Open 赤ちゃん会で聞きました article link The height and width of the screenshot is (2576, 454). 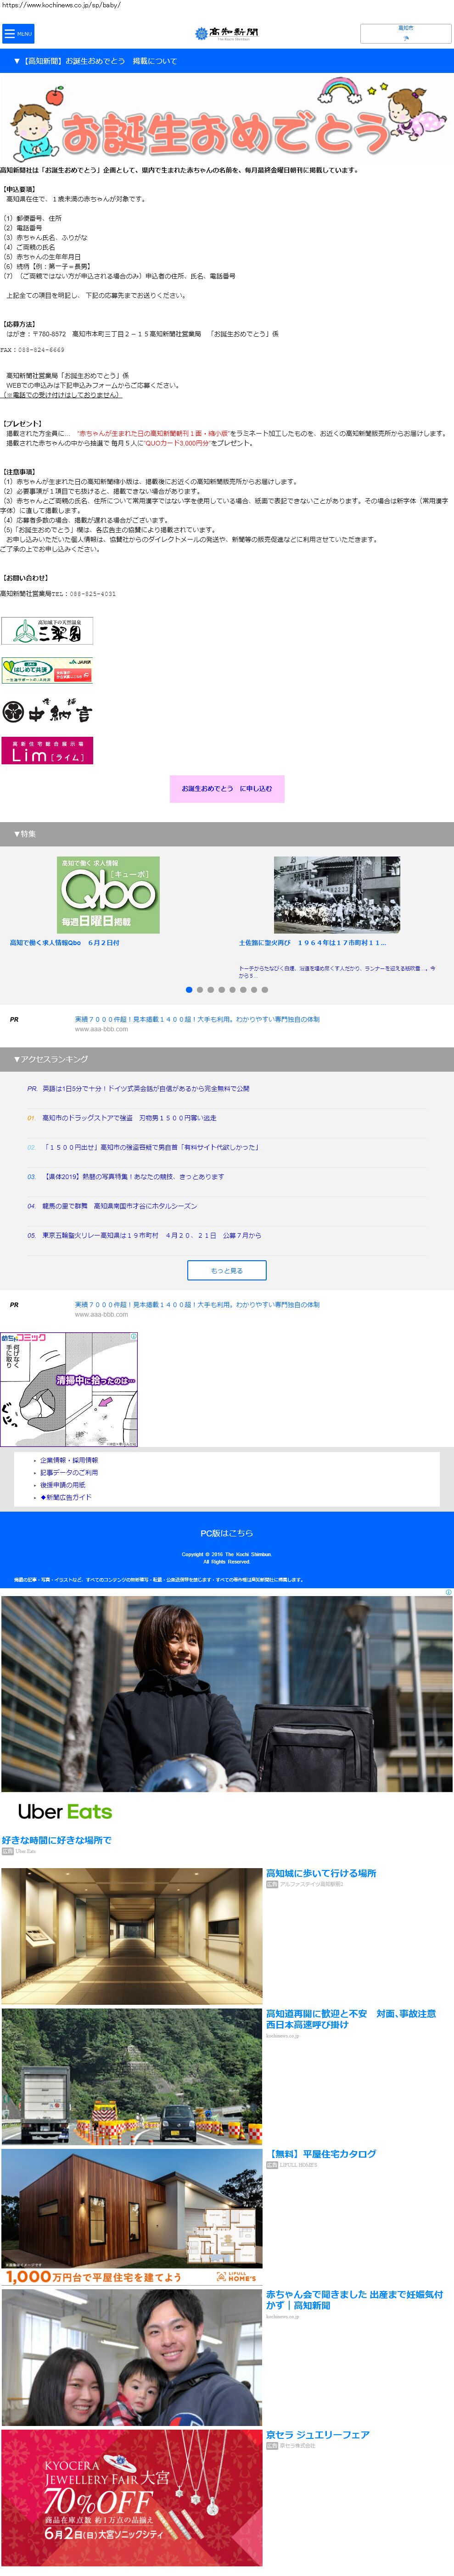pyautogui.click(x=354, y=2300)
